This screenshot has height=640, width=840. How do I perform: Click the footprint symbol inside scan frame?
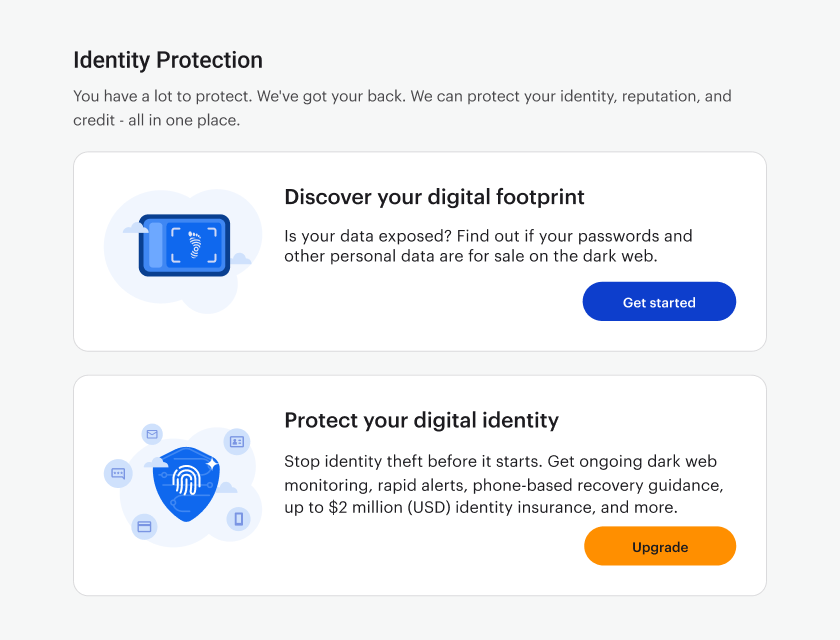[194, 245]
